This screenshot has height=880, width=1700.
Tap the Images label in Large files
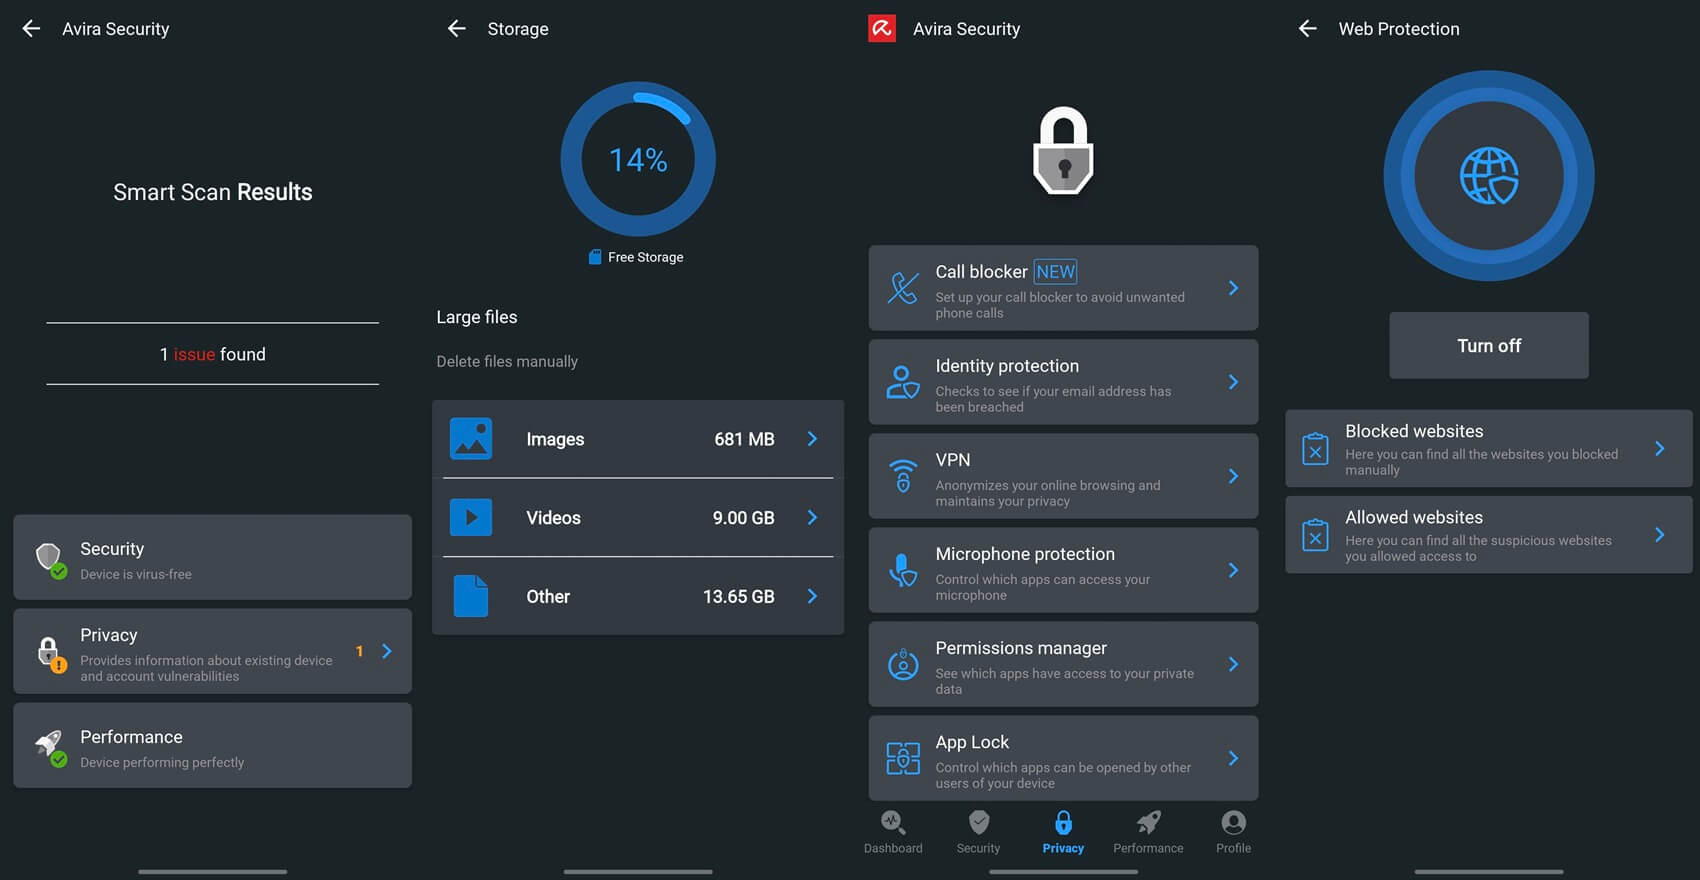pyautogui.click(x=555, y=439)
